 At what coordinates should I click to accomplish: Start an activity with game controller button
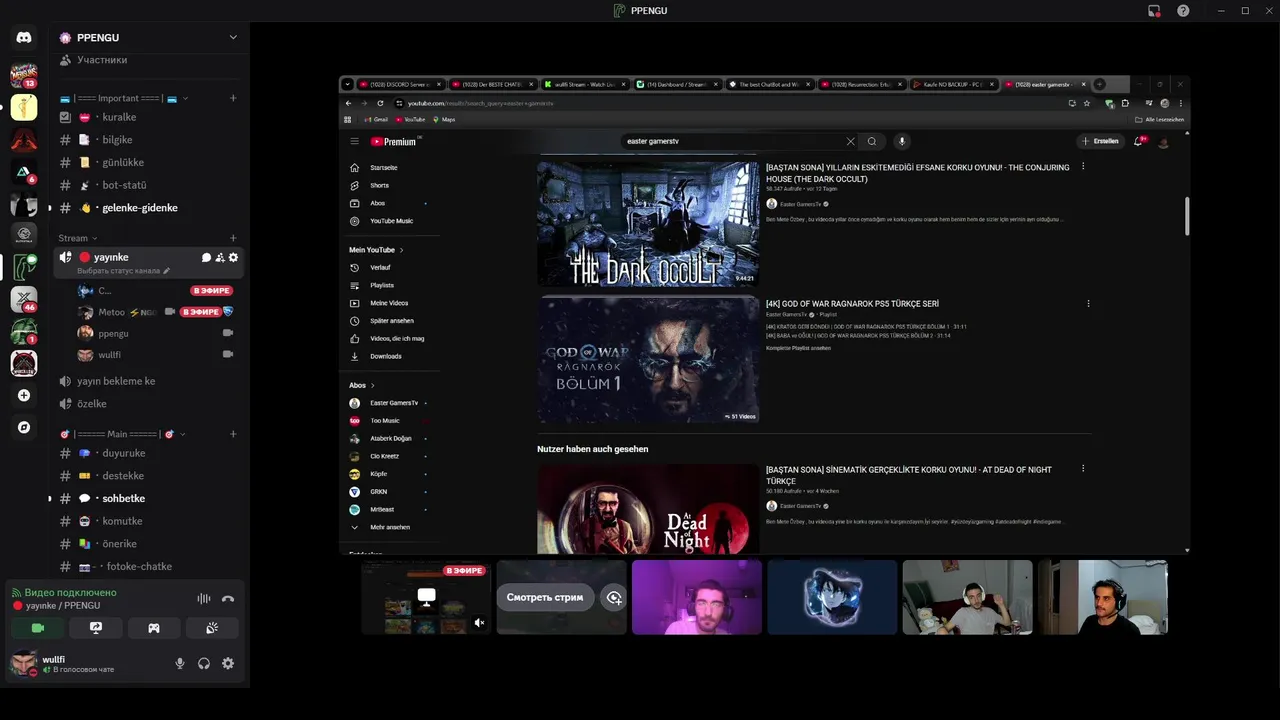(x=154, y=628)
